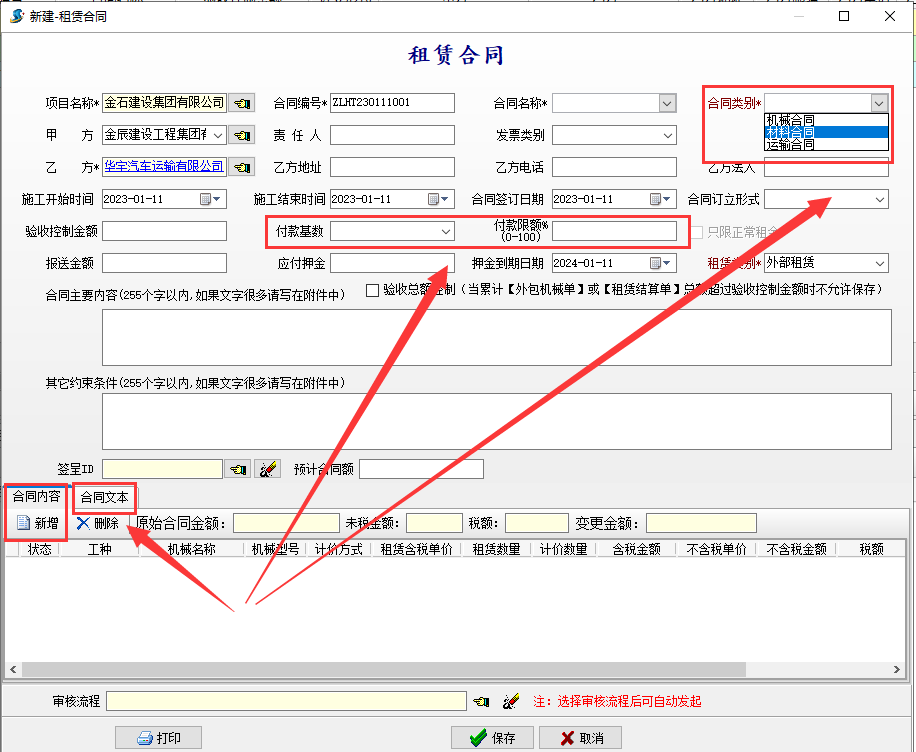This screenshot has height=752, width=916.
Task: Click the 审核流程 lookup hand icon
Action: [x=482, y=702]
